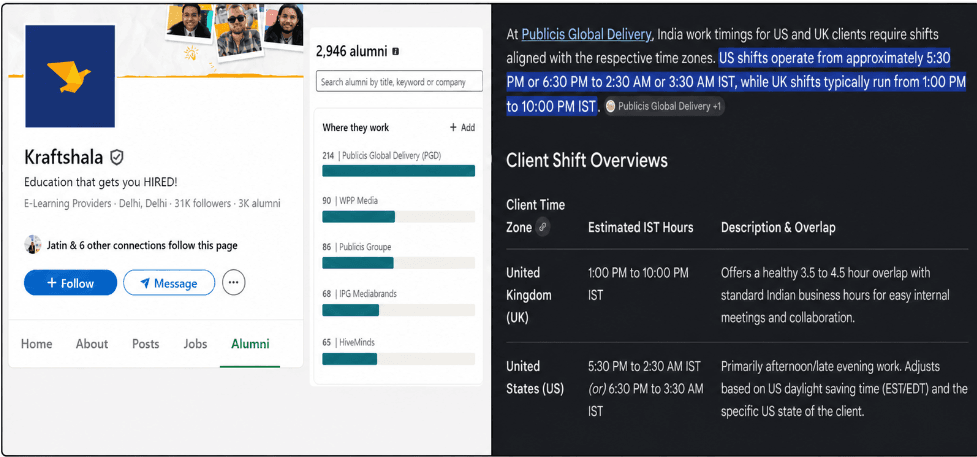Click the link icon beside Client Time Zone
The image size is (977, 457).
(x=542, y=228)
